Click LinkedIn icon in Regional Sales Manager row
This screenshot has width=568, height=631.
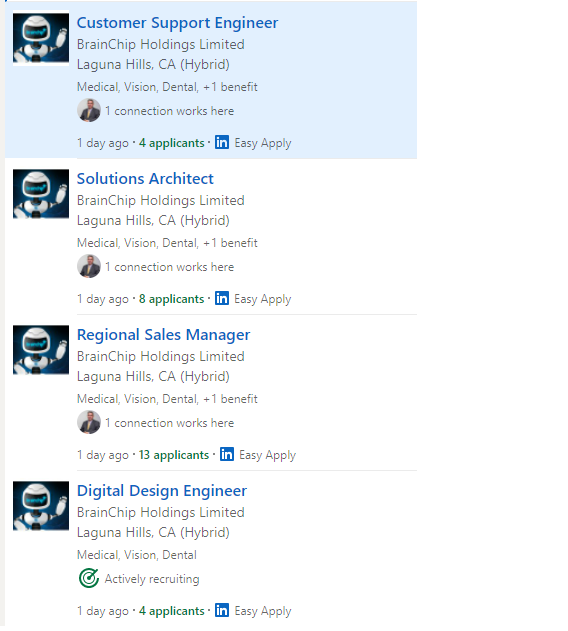(x=227, y=454)
